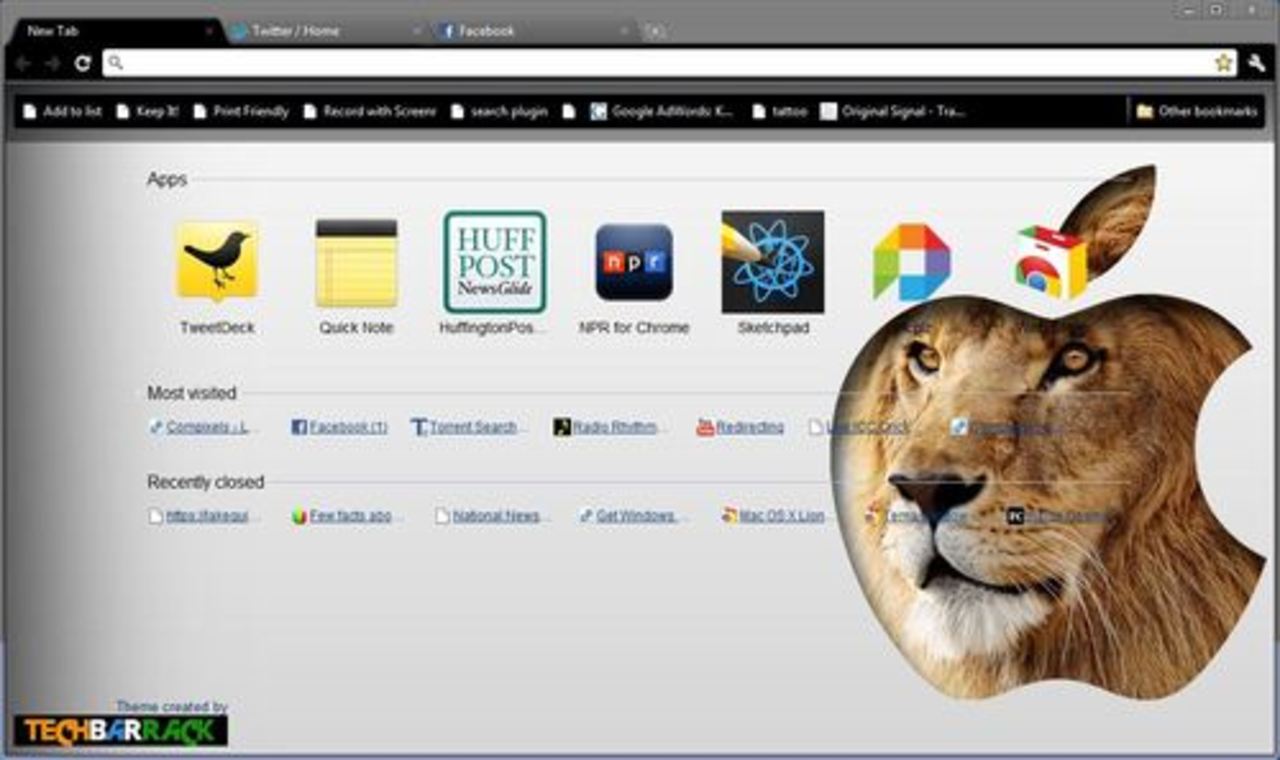Screen dimensions: 1280x760
Task: Go forward to the next page
Action: coord(52,63)
